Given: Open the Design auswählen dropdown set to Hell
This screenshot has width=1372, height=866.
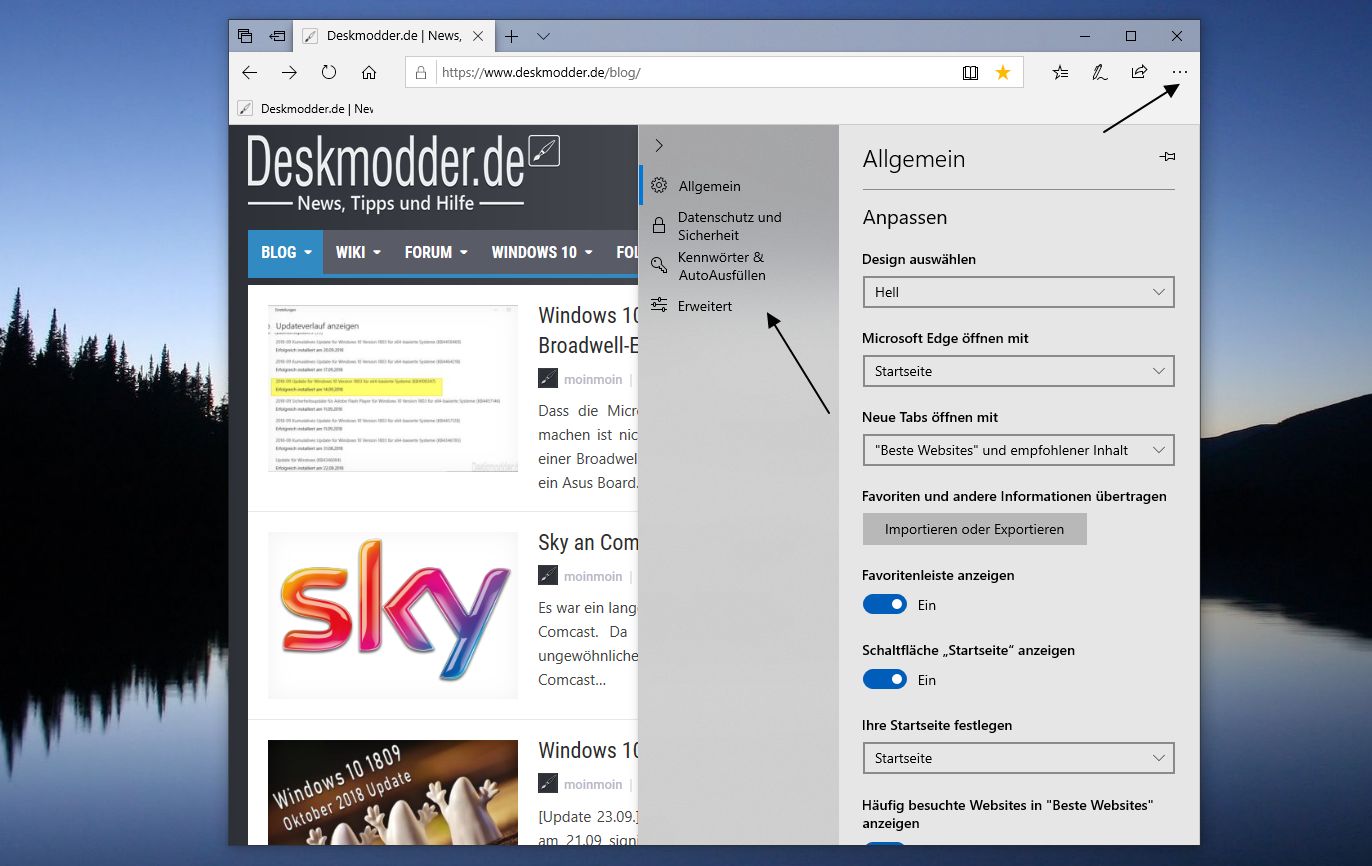Looking at the screenshot, I should [x=1018, y=292].
